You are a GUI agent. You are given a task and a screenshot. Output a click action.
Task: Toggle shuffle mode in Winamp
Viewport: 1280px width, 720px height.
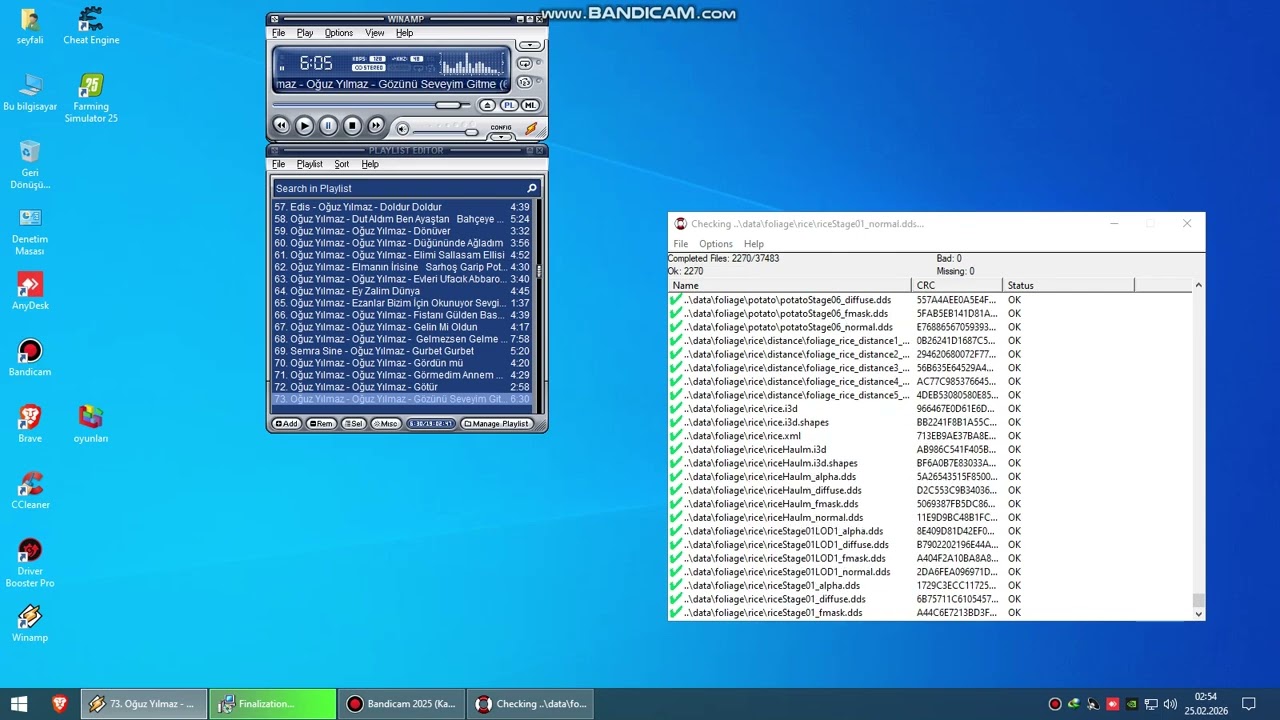[525, 82]
